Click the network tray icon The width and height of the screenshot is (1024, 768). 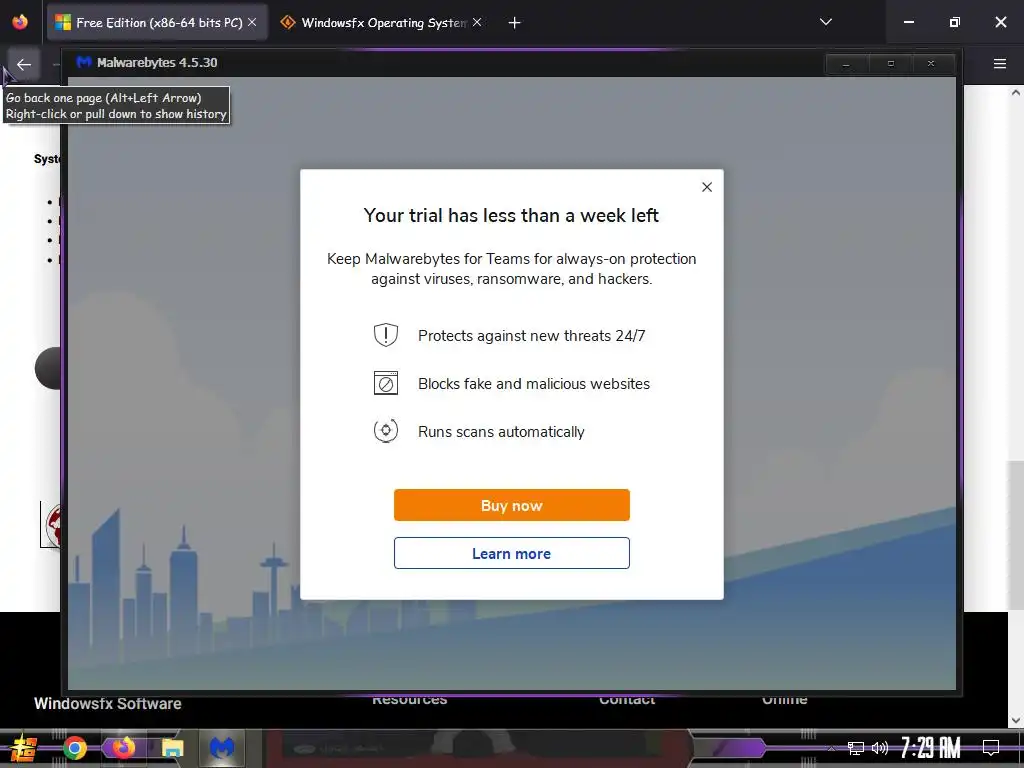856,748
